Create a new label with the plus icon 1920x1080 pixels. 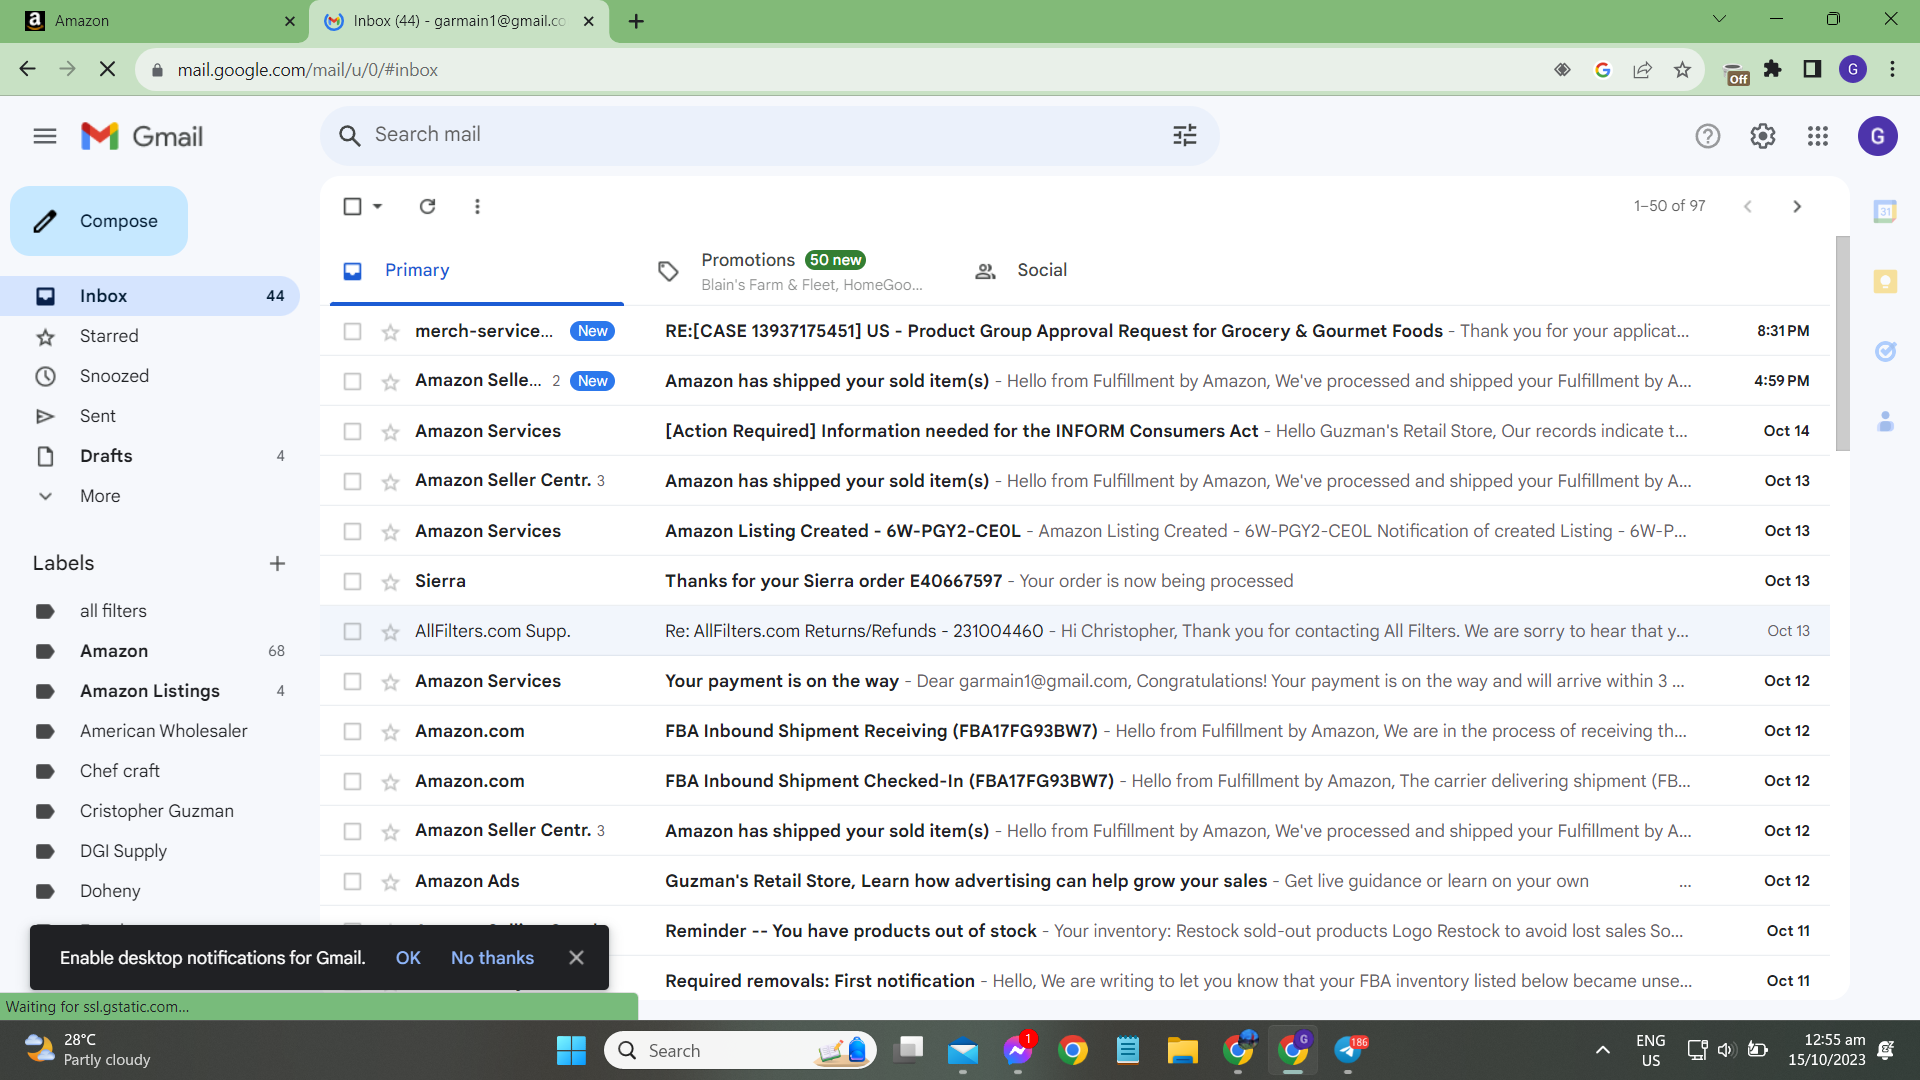(x=277, y=563)
